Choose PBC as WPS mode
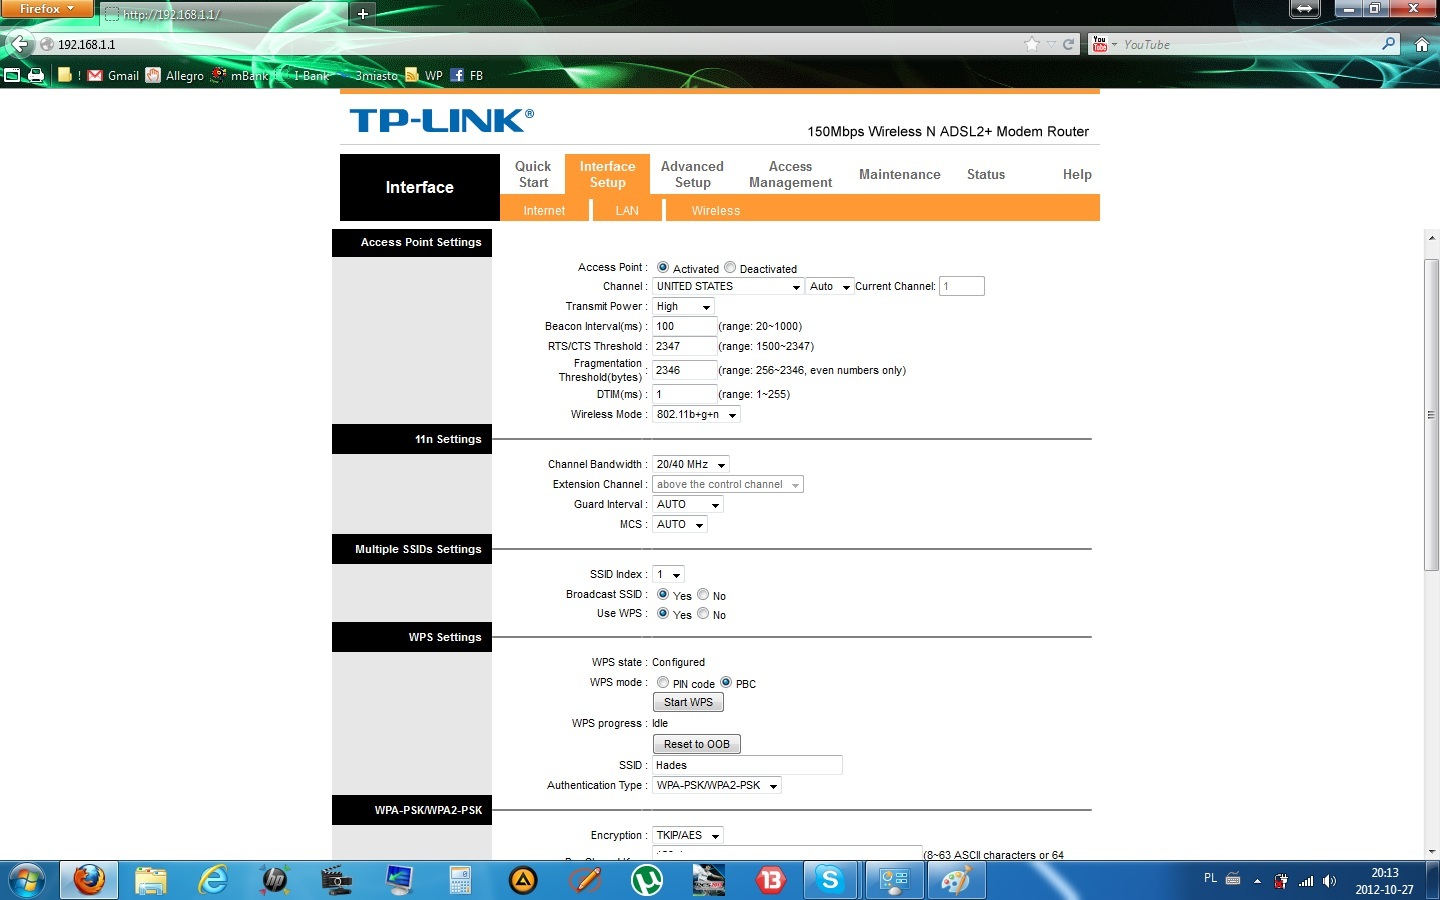This screenshot has width=1440, height=900. pos(726,682)
